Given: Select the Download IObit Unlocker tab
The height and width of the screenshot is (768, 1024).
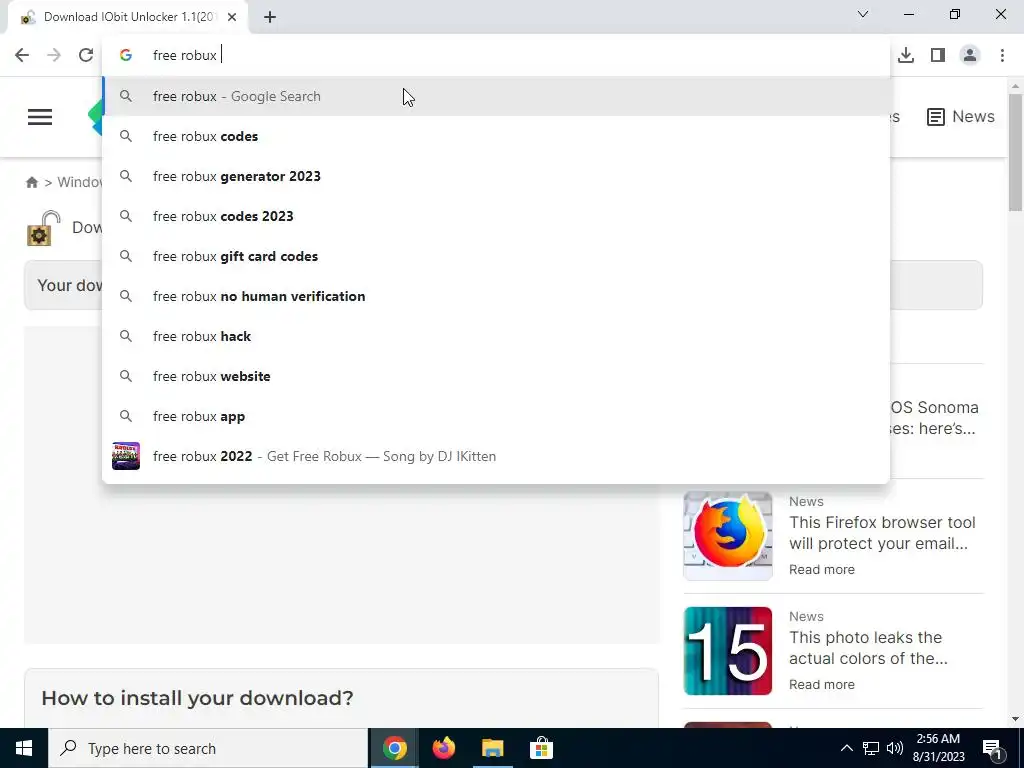Looking at the screenshot, I should pyautogui.click(x=127, y=17).
